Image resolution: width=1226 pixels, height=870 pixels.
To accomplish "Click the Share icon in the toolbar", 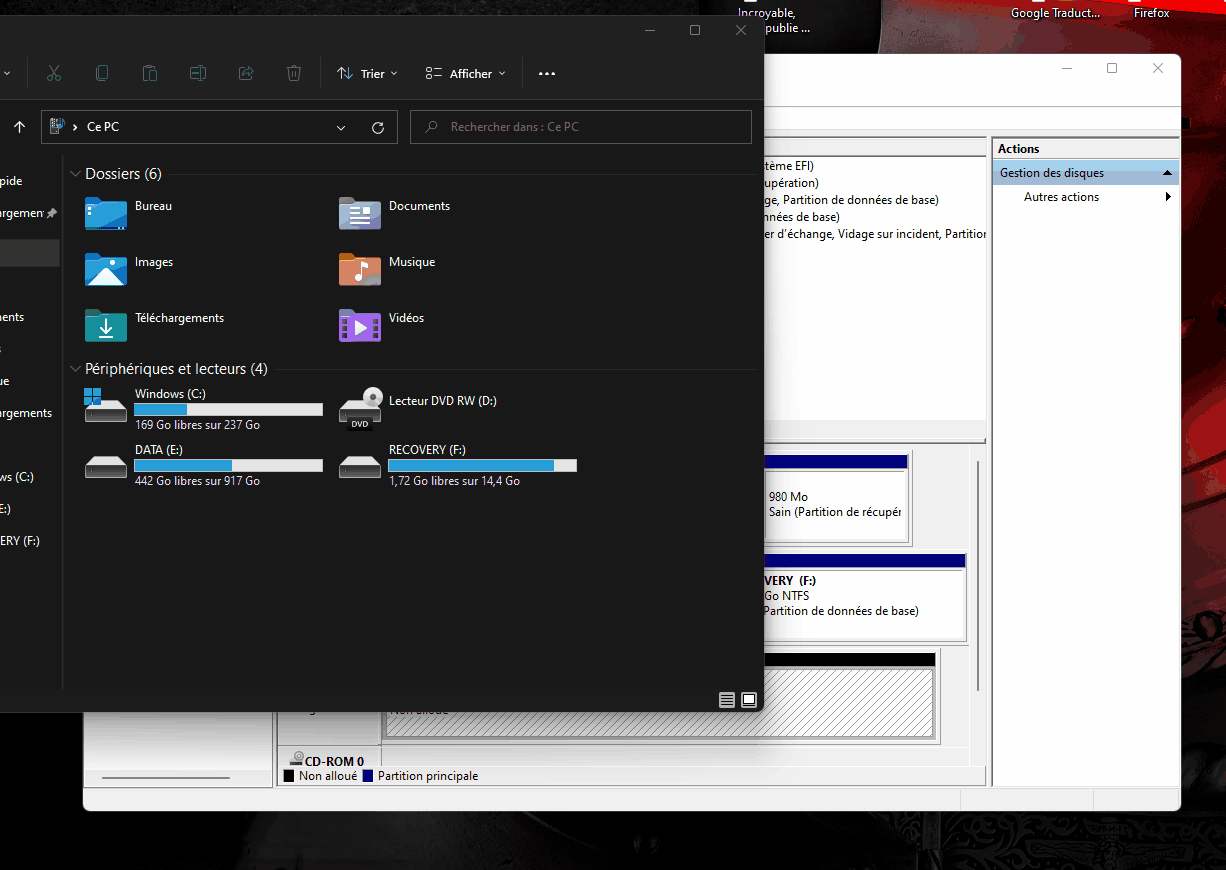I will (x=246, y=73).
